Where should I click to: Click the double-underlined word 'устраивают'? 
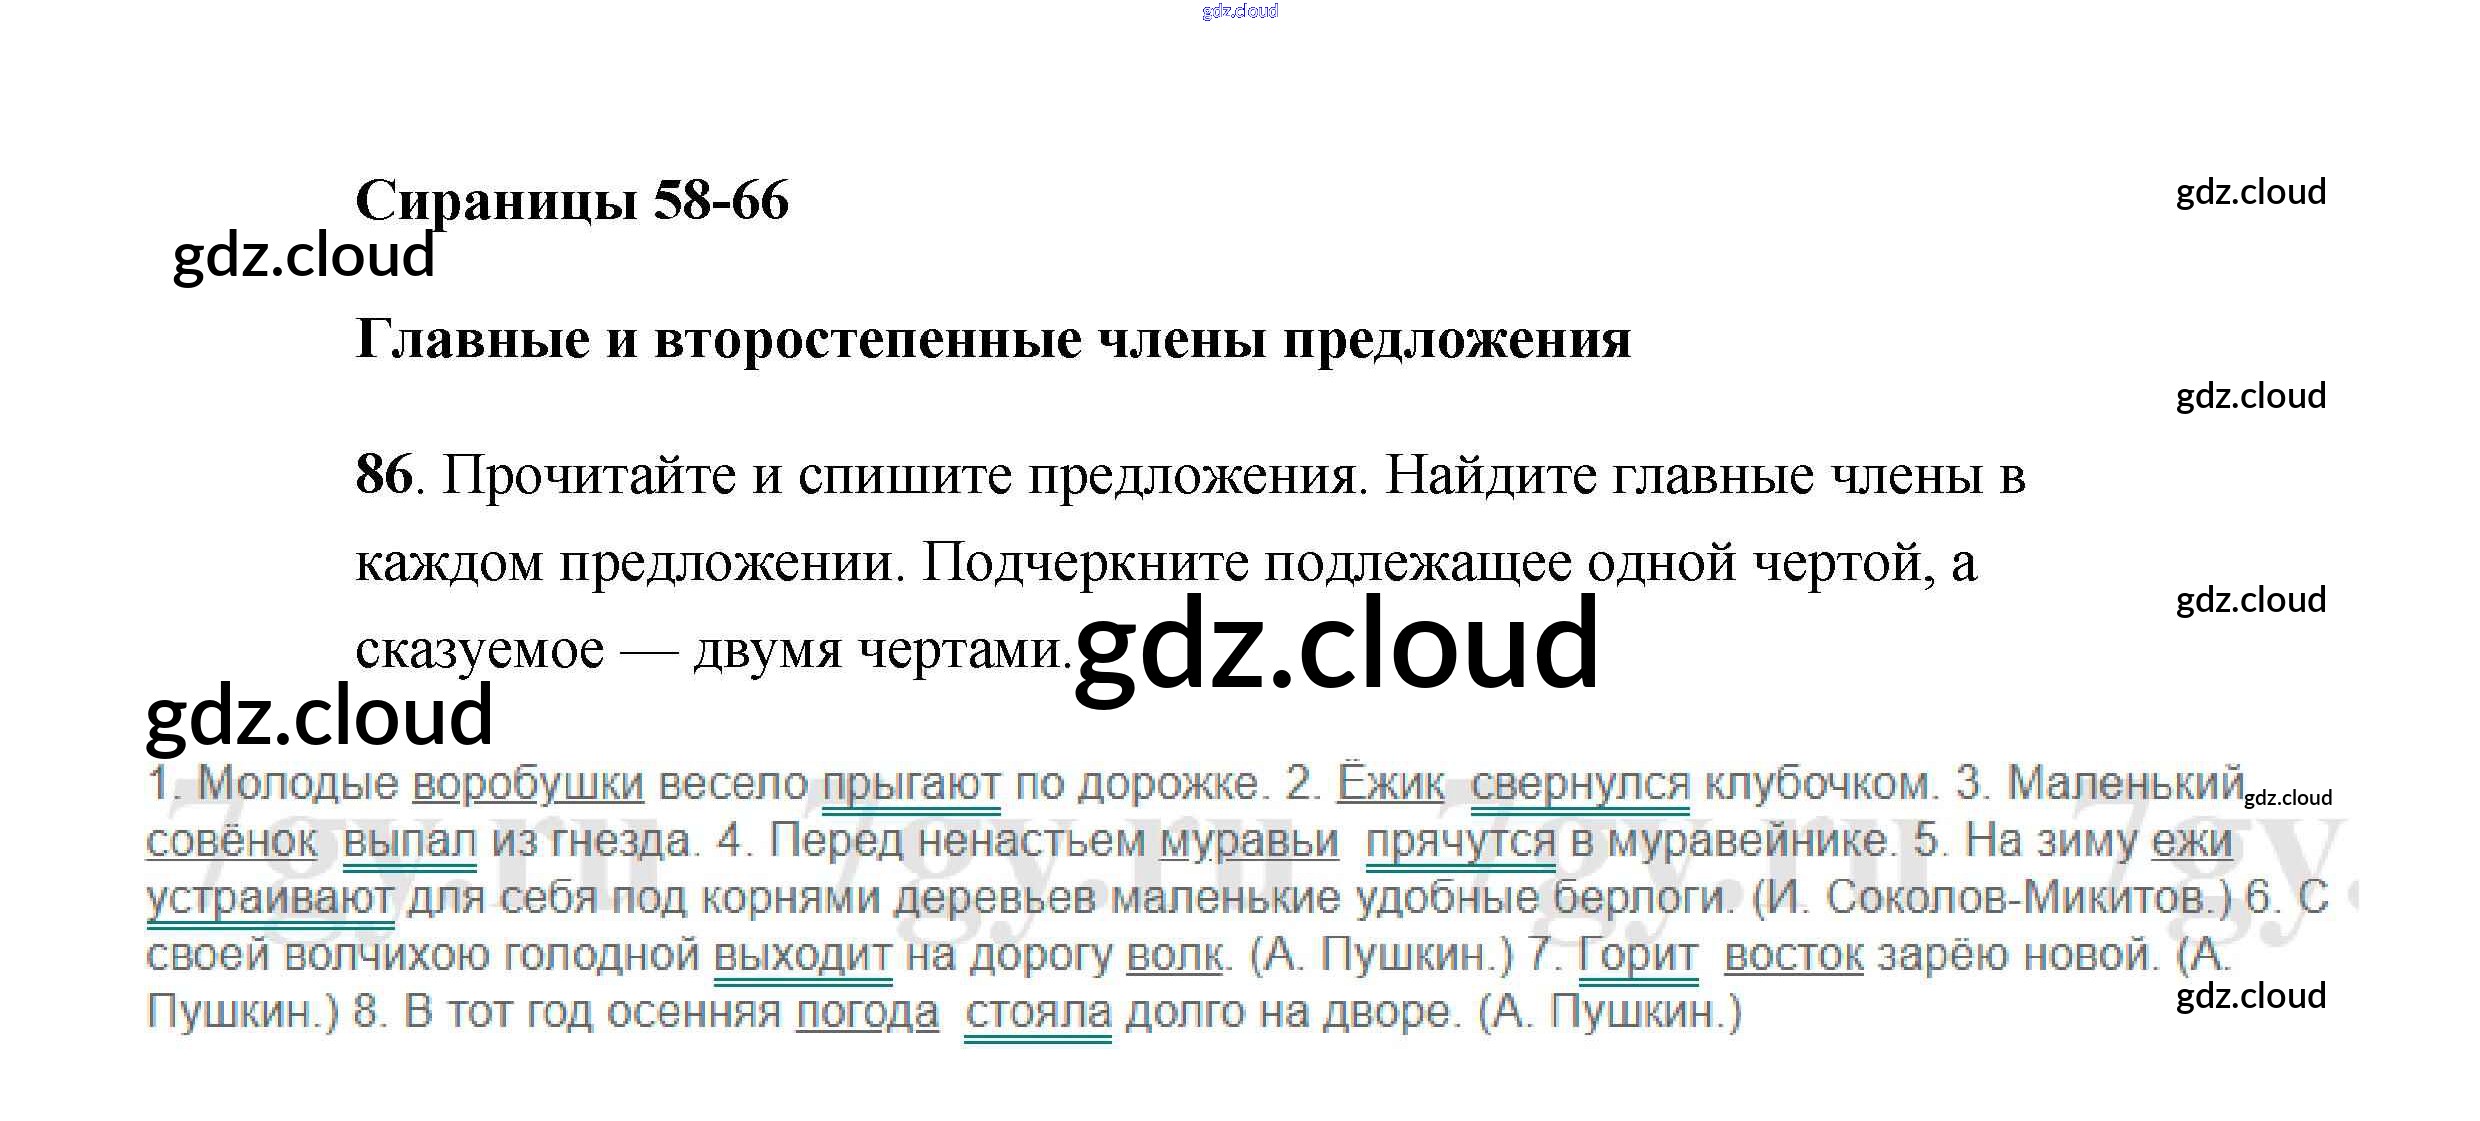pyautogui.click(x=270, y=898)
